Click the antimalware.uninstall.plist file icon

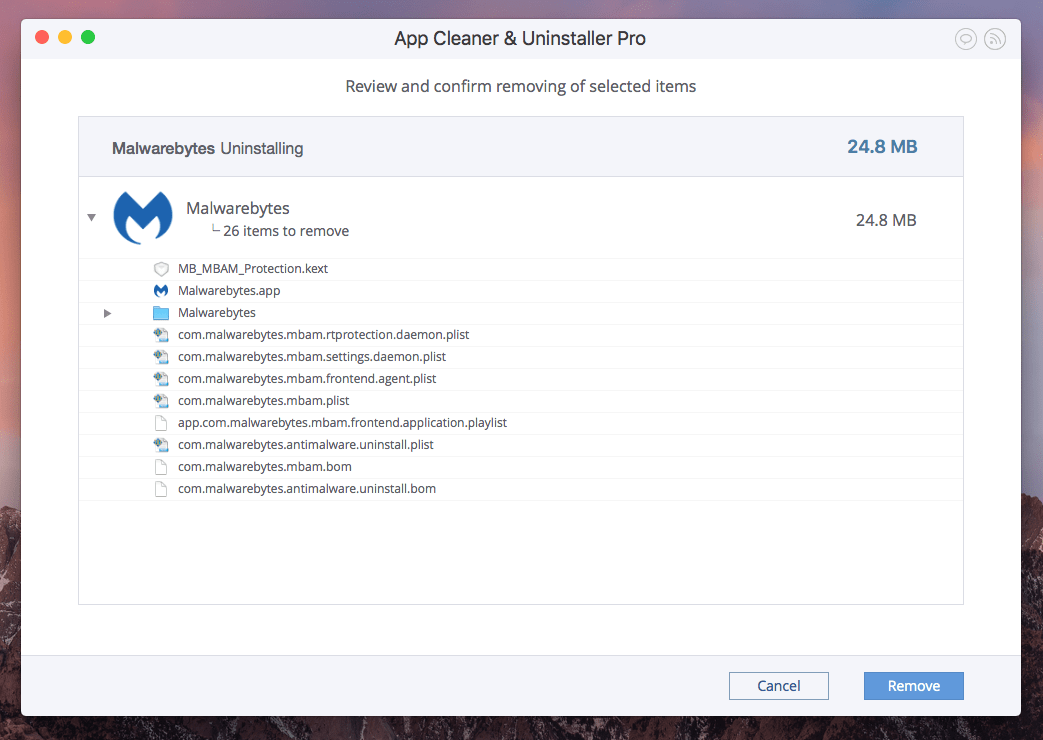(x=161, y=445)
